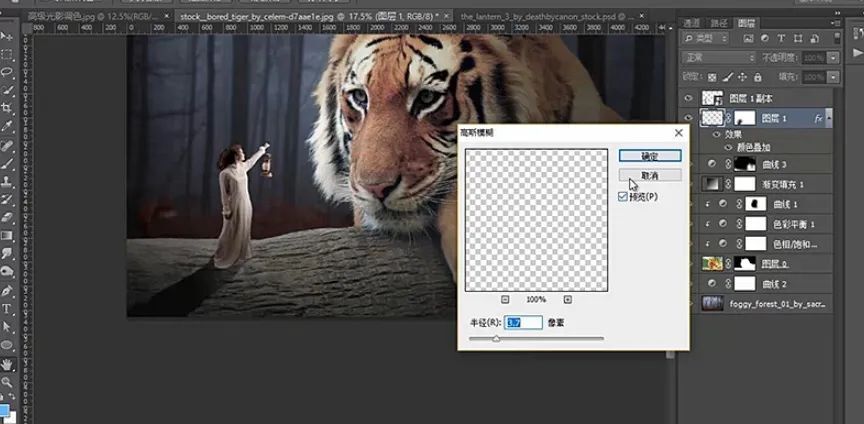Select the Zoom magnifier tool
The height and width of the screenshot is (424, 864).
[7, 381]
